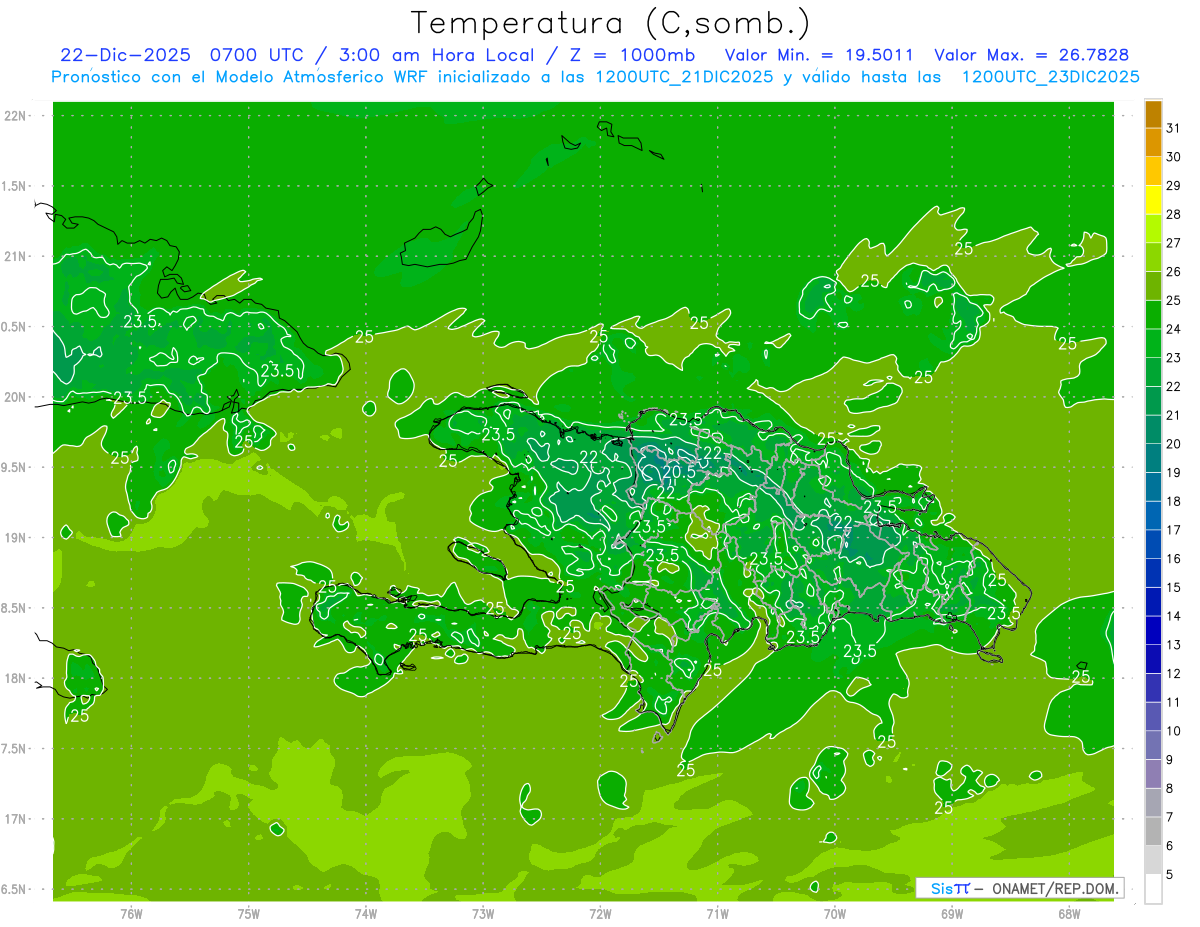The height and width of the screenshot is (927, 1200).
Task: Click the 16 label on the color scale
Action: 1174,559
